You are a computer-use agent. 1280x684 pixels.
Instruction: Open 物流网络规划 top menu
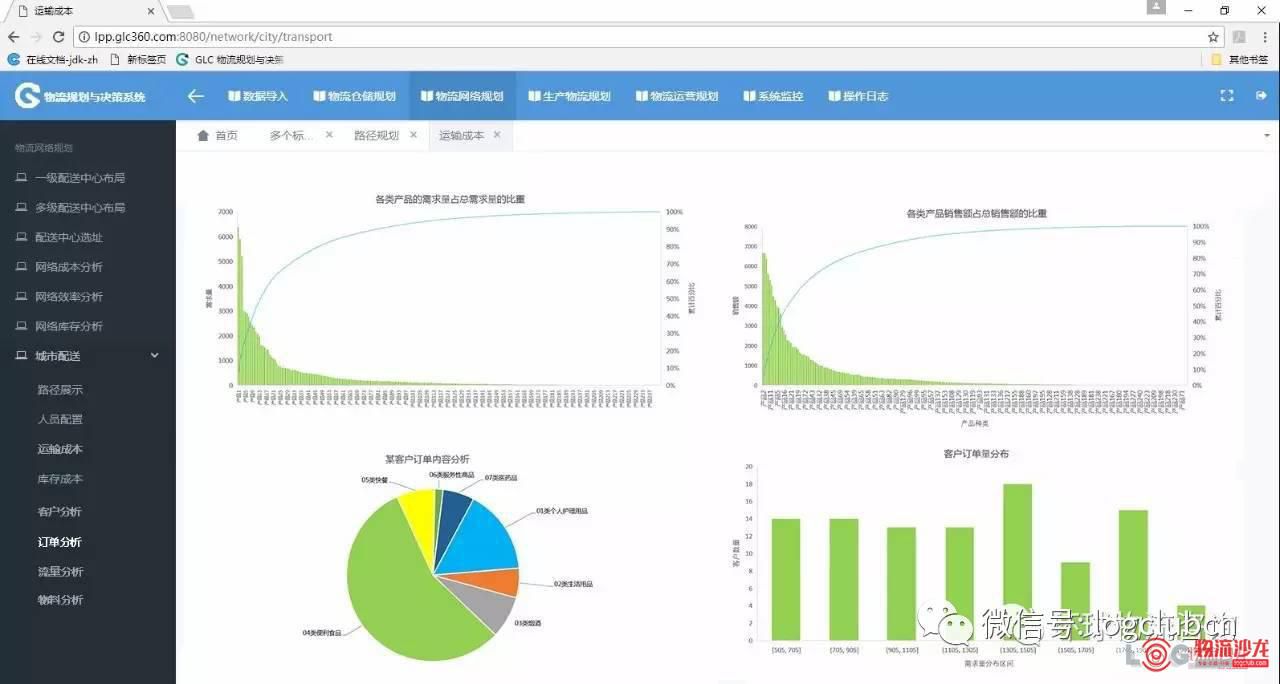pos(462,96)
